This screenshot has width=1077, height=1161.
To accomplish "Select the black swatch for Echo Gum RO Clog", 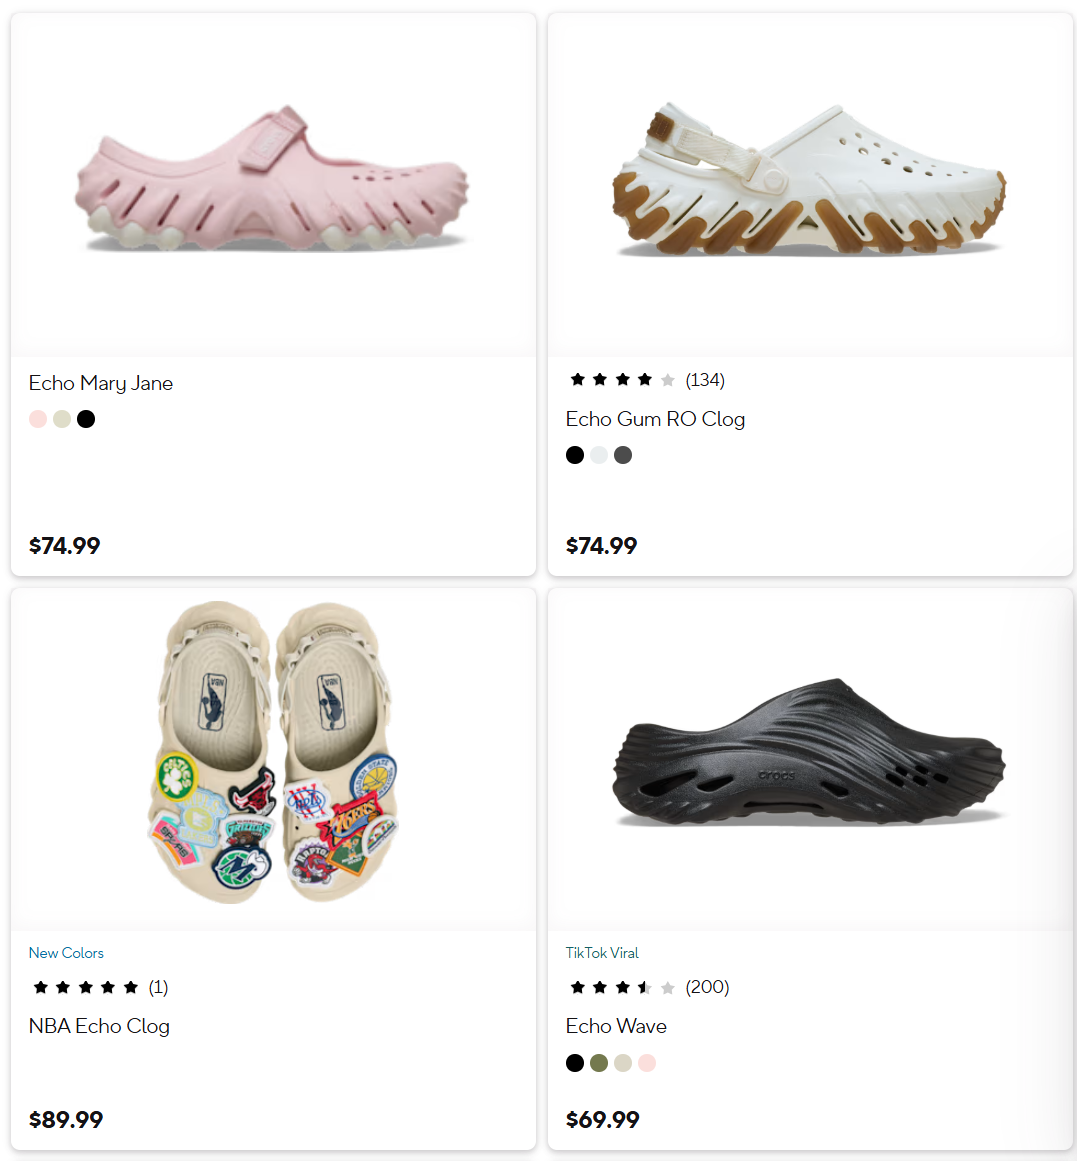I will pyautogui.click(x=575, y=455).
